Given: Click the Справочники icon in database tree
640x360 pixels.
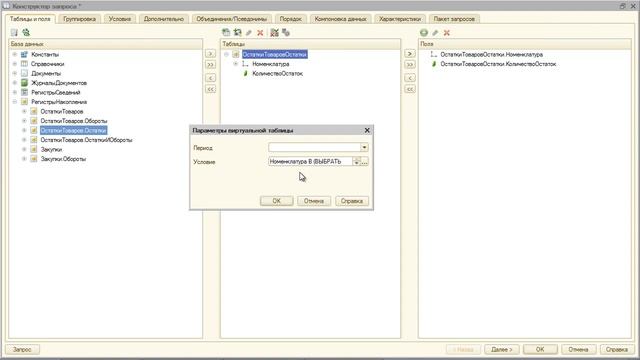Looking at the screenshot, I should 24,64.
